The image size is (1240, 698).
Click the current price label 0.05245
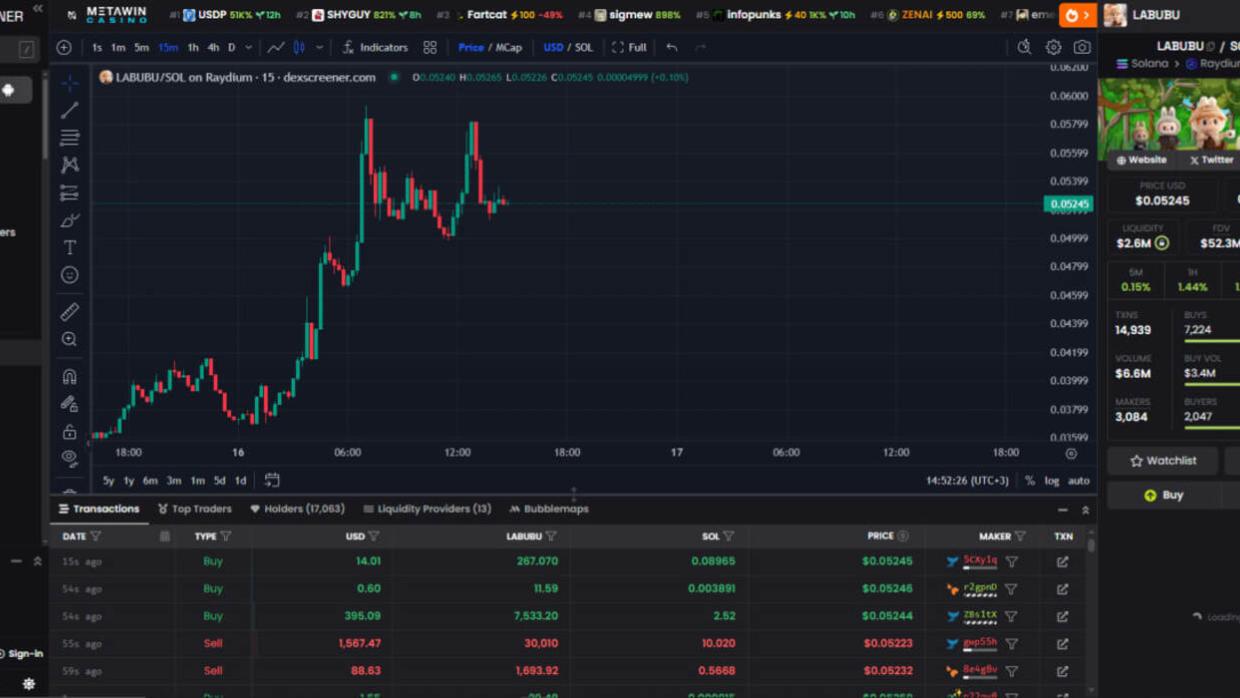pos(1068,204)
